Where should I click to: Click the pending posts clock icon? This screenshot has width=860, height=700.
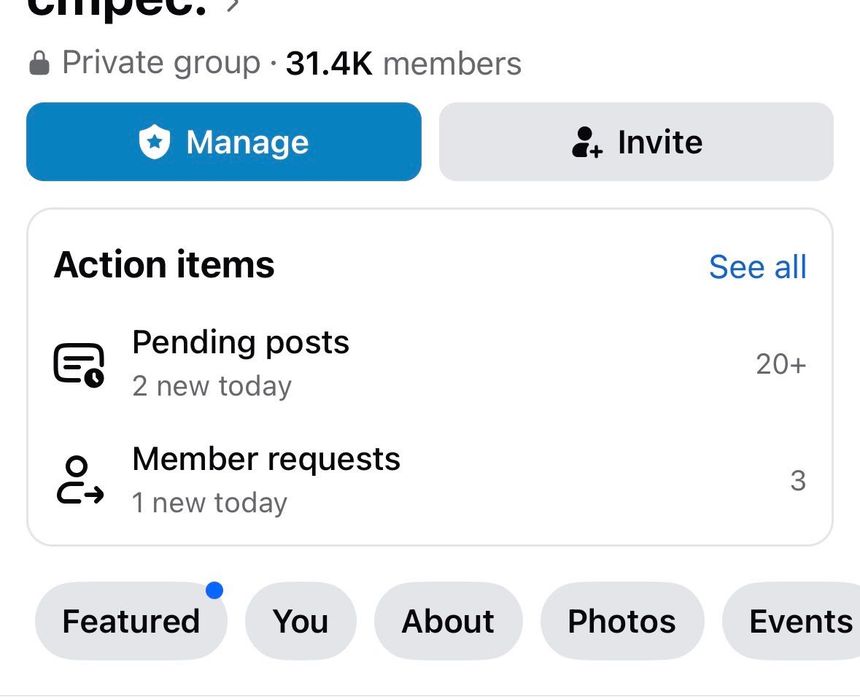coord(79,364)
